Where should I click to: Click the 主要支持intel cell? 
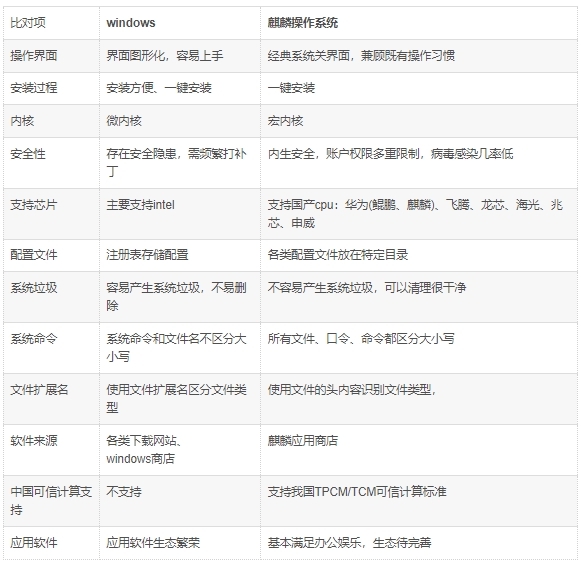click(x=180, y=214)
